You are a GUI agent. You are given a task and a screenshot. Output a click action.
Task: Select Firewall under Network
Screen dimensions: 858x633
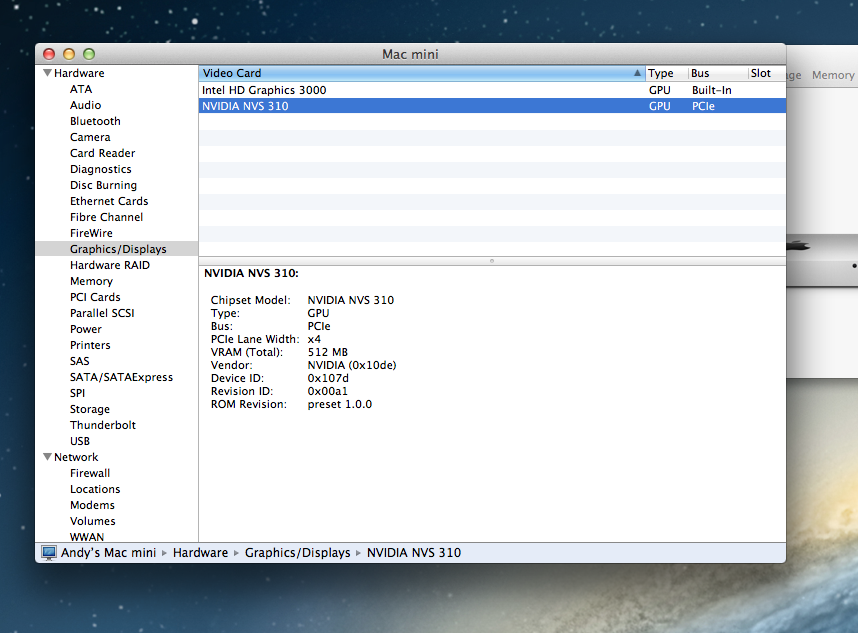(x=90, y=473)
